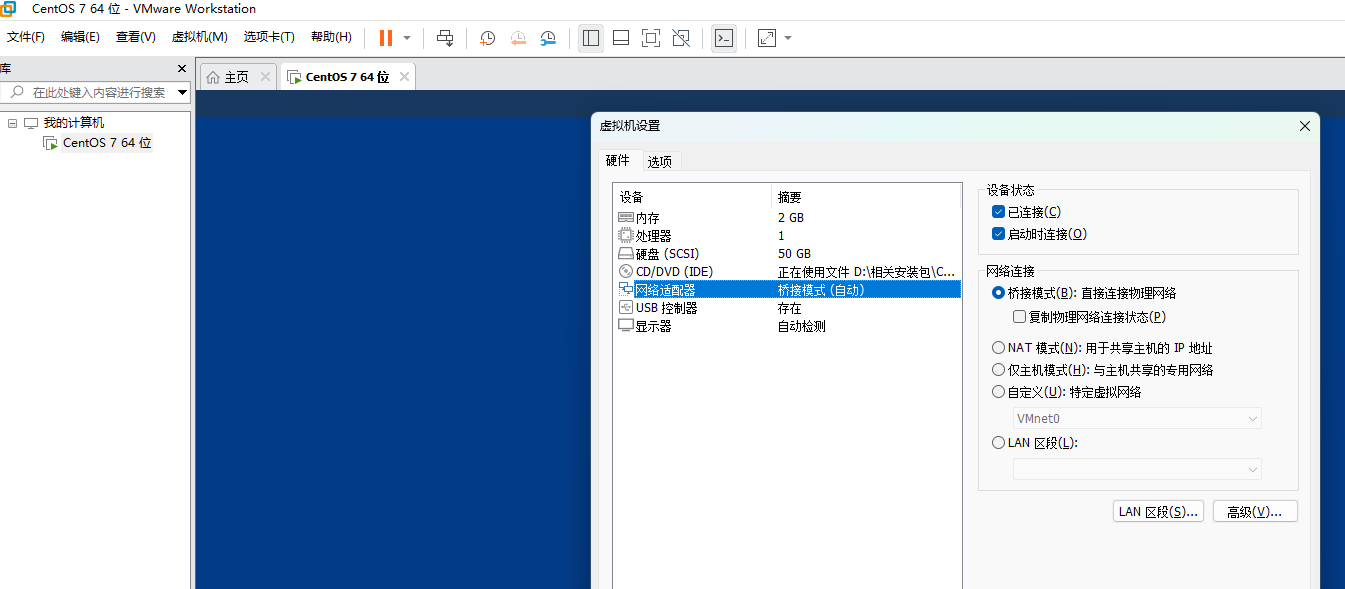Image resolution: width=1345 pixels, height=589 pixels.
Task: Toggle the thumbnail bar view
Action: point(621,38)
